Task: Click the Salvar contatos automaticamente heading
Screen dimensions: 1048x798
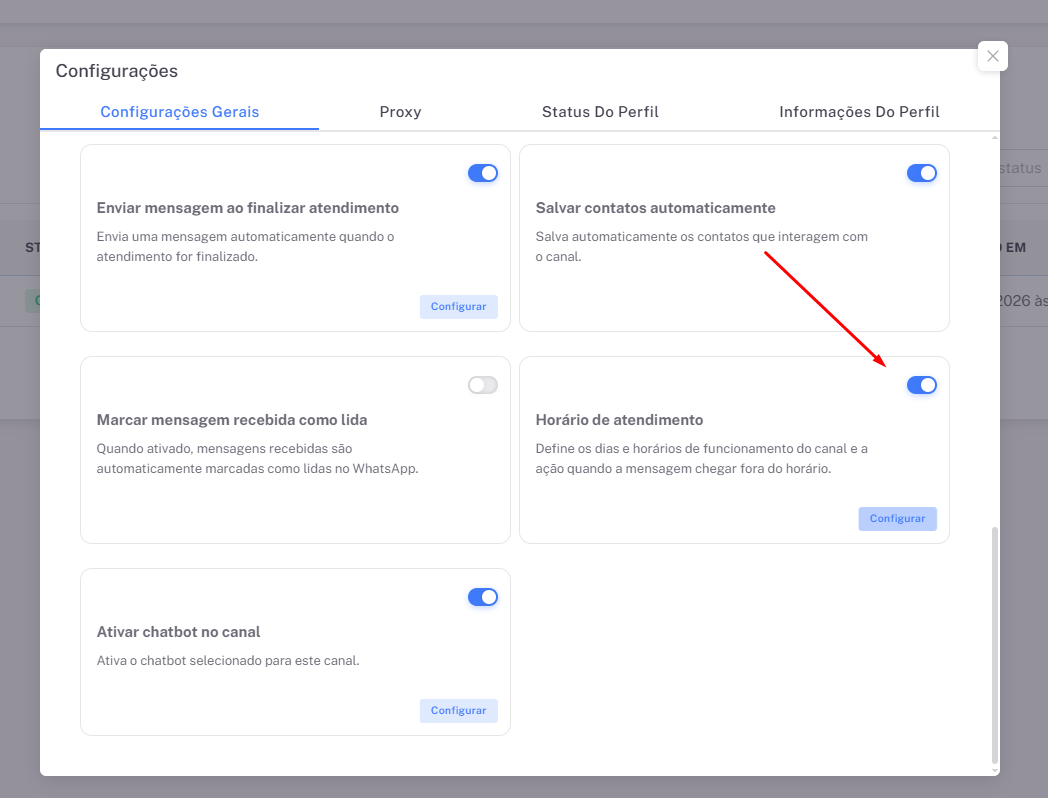Action: click(x=655, y=208)
